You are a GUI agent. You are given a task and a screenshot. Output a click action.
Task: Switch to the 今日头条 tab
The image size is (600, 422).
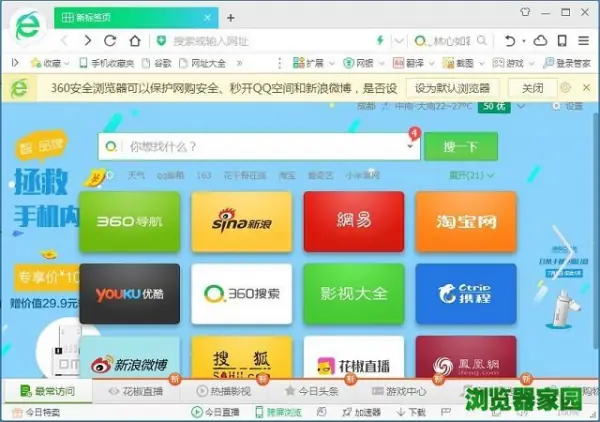tap(312, 391)
